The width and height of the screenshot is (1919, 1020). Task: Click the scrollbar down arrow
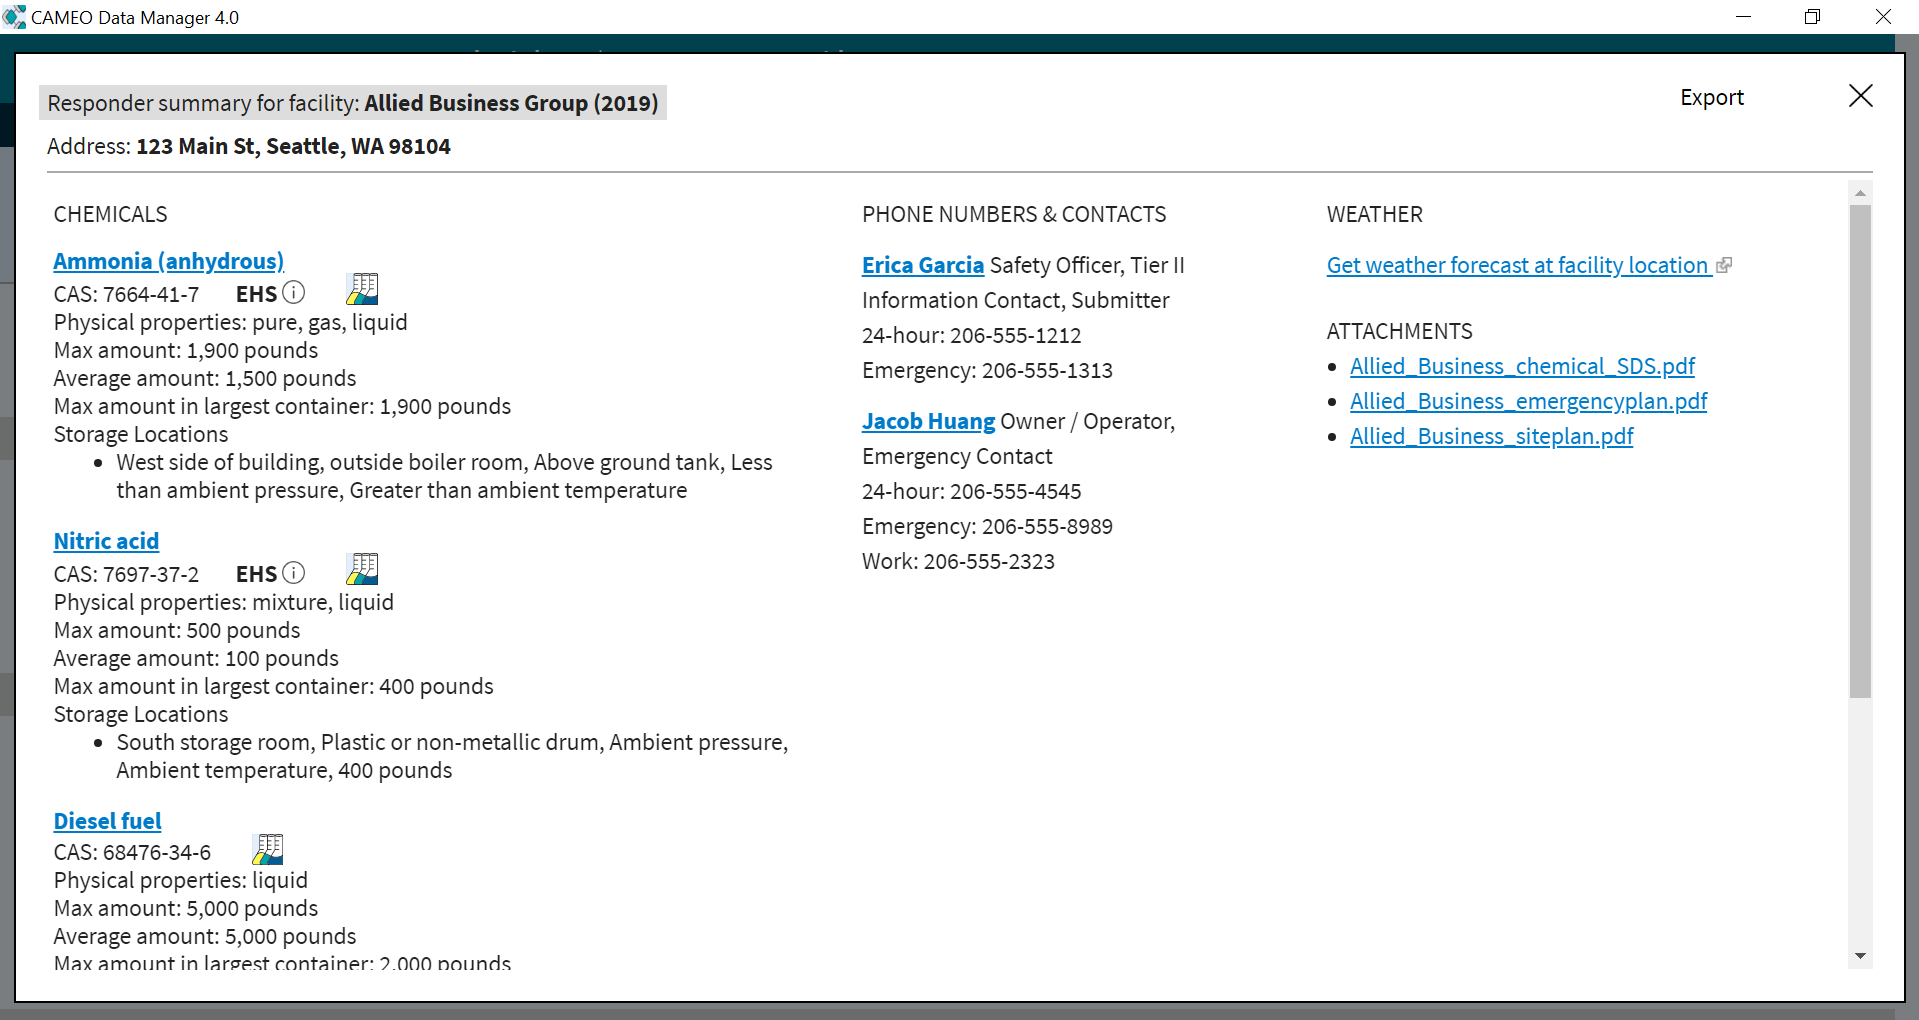(1860, 956)
